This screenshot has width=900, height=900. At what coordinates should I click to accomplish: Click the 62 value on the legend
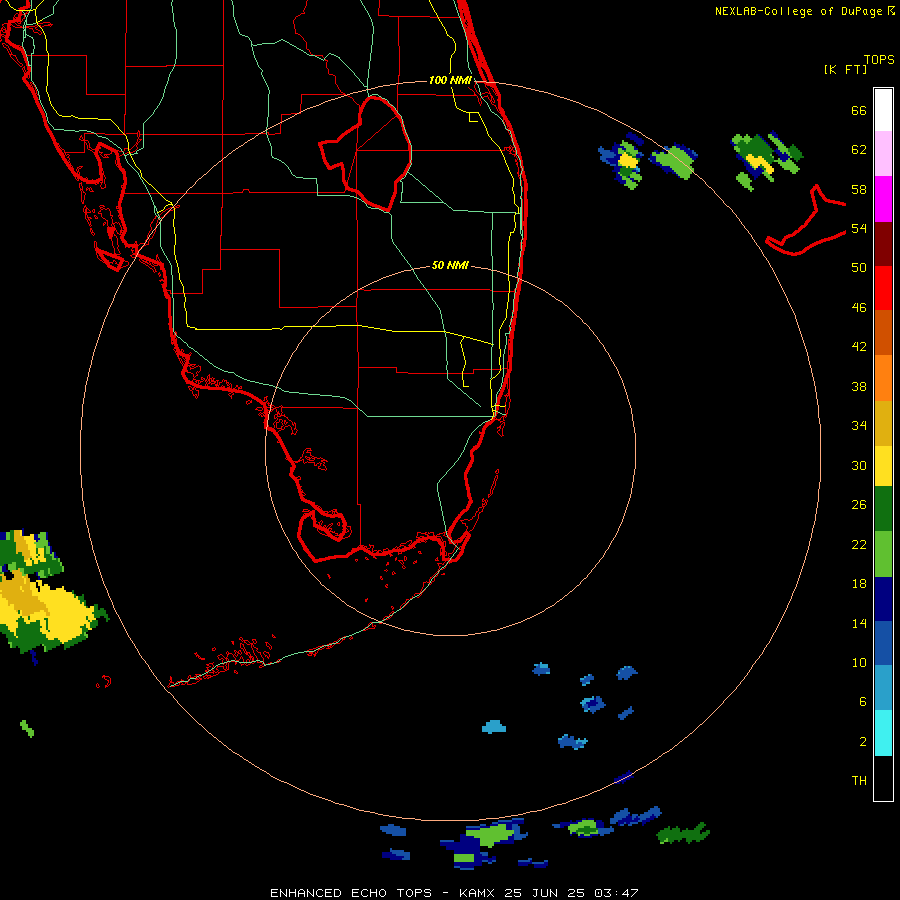click(859, 150)
